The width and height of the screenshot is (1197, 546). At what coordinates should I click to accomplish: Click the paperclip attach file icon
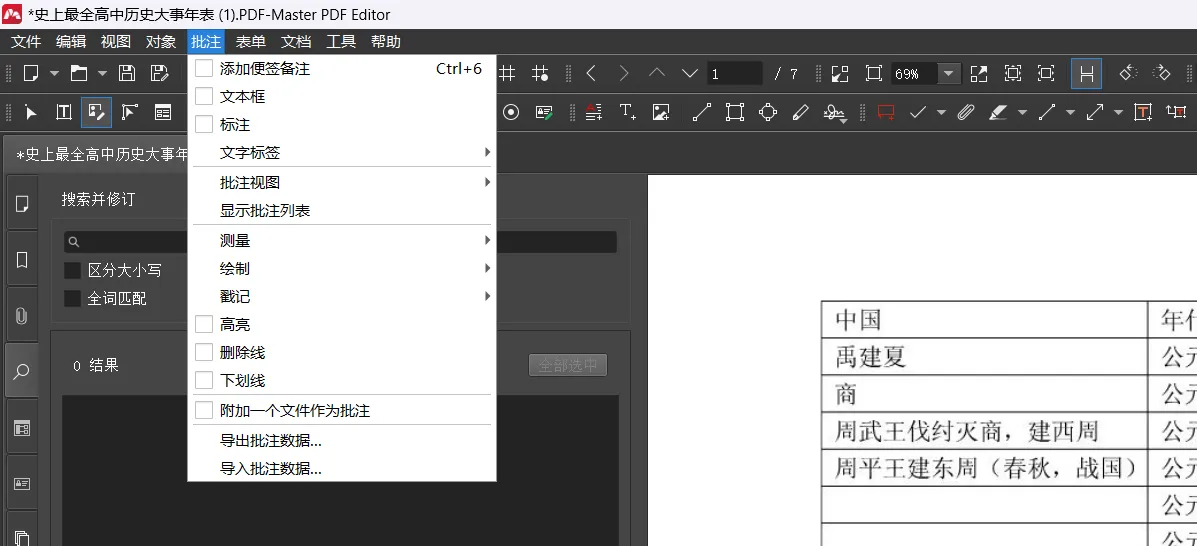pyautogui.click(x=966, y=112)
